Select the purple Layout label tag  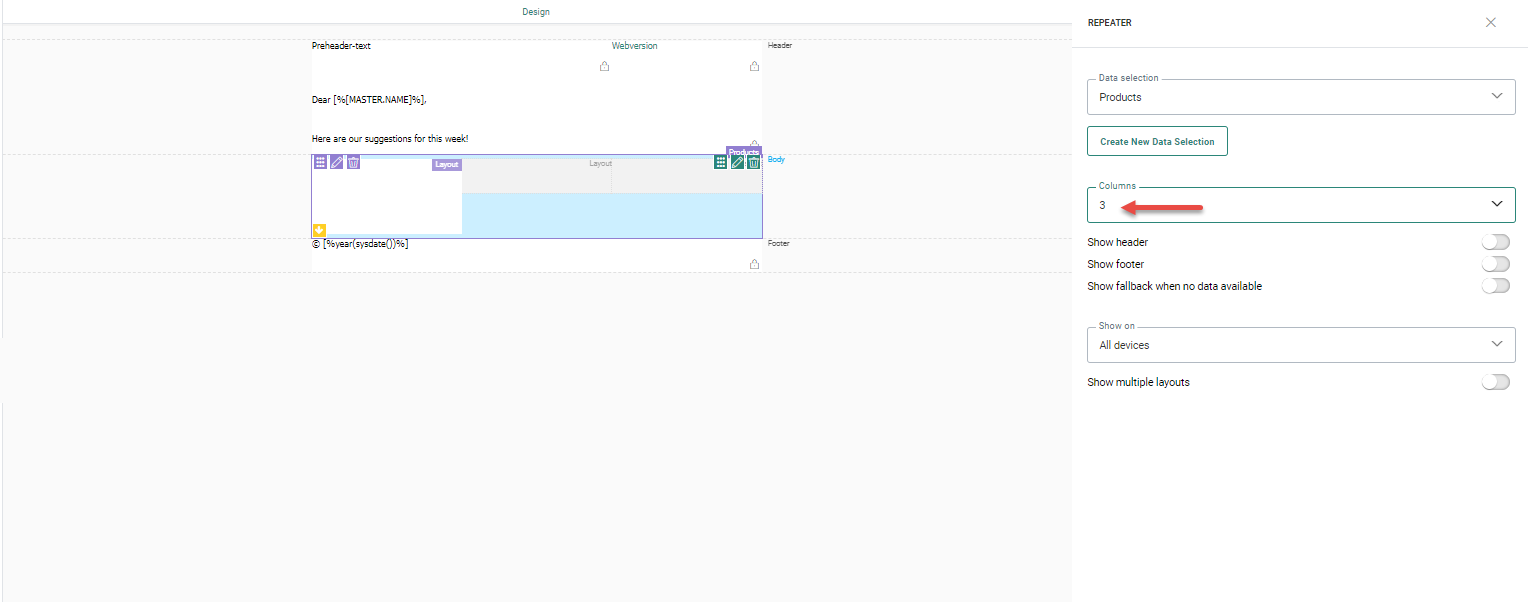tap(446, 165)
